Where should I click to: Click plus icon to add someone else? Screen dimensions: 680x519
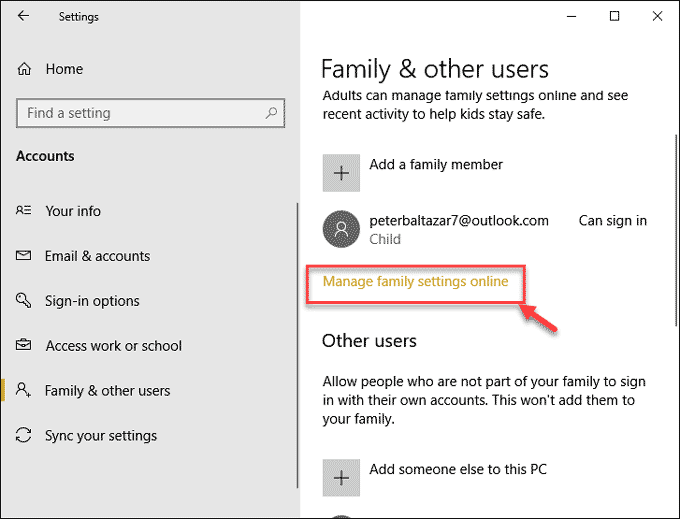(341, 478)
